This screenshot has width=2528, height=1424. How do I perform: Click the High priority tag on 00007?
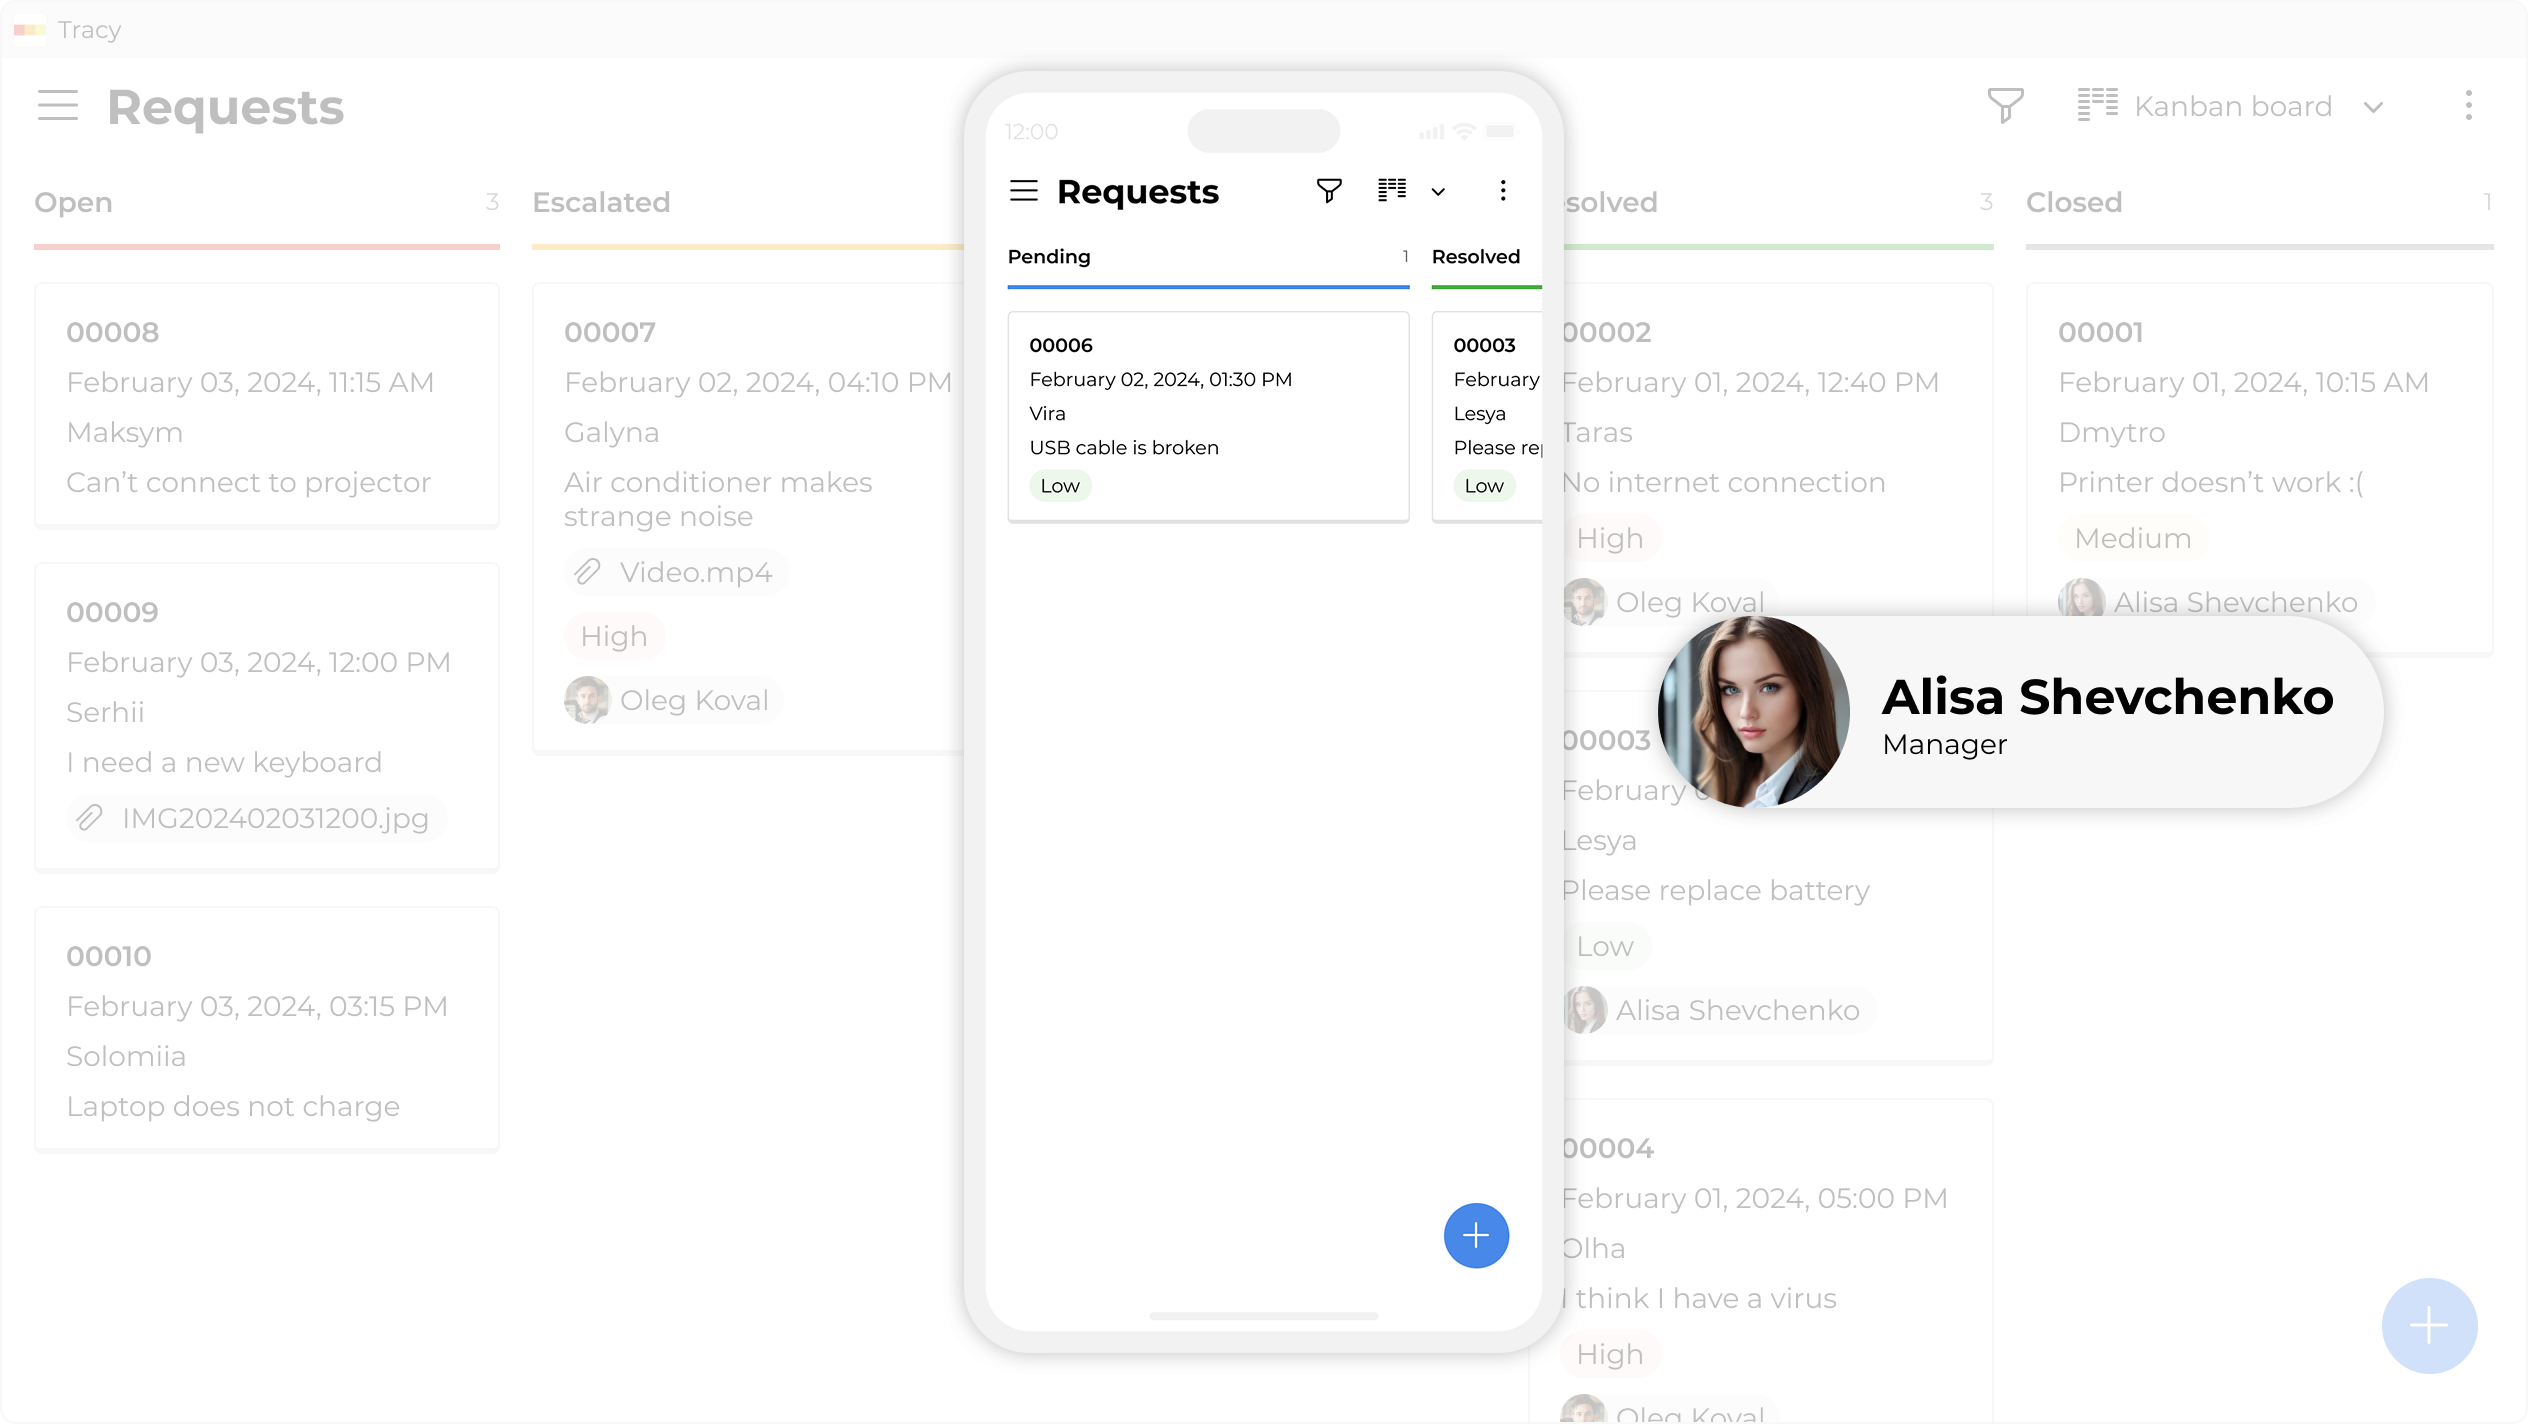pyautogui.click(x=614, y=636)
